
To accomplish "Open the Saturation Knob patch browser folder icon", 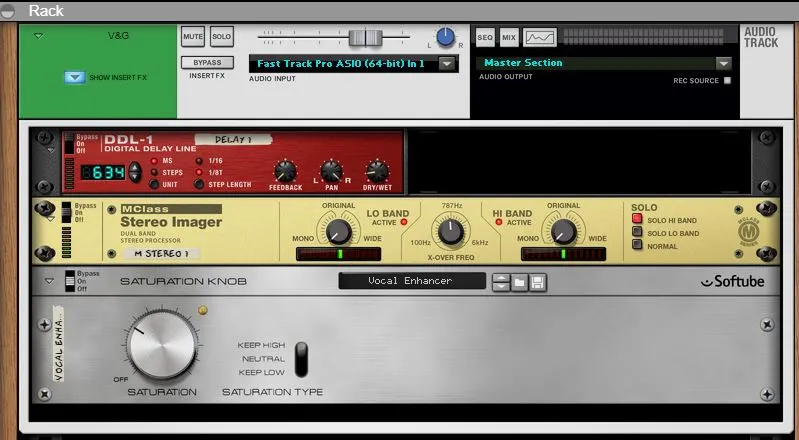I will [x=520, y=282].
